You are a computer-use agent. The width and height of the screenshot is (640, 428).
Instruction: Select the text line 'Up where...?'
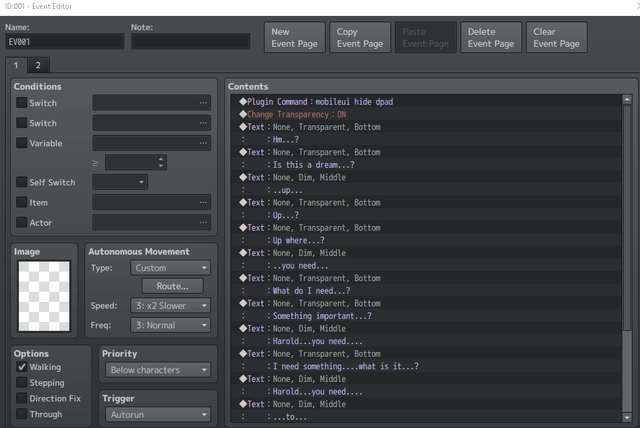(x=426, y=240)
